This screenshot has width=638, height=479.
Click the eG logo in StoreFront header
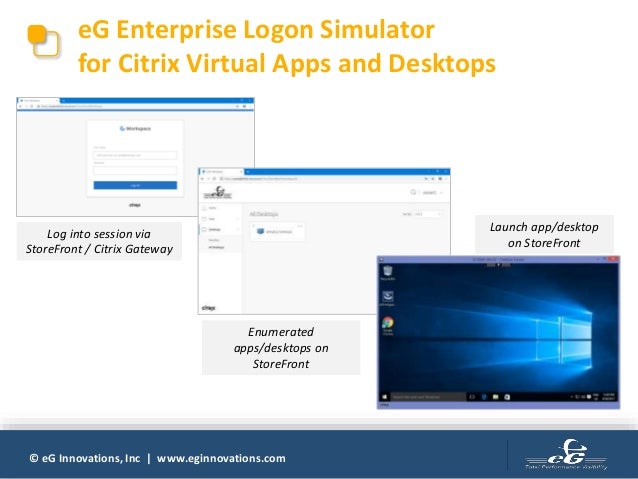[x=218, y=192]
